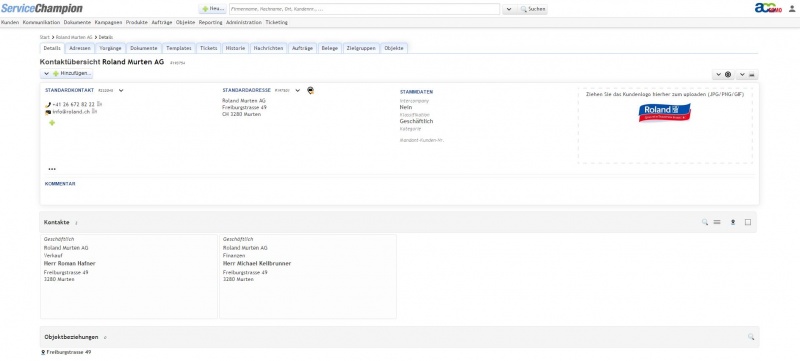This screenshot has width=800, height=361.
Task: Switch to the Adressen tab
Action: point(80,48)
